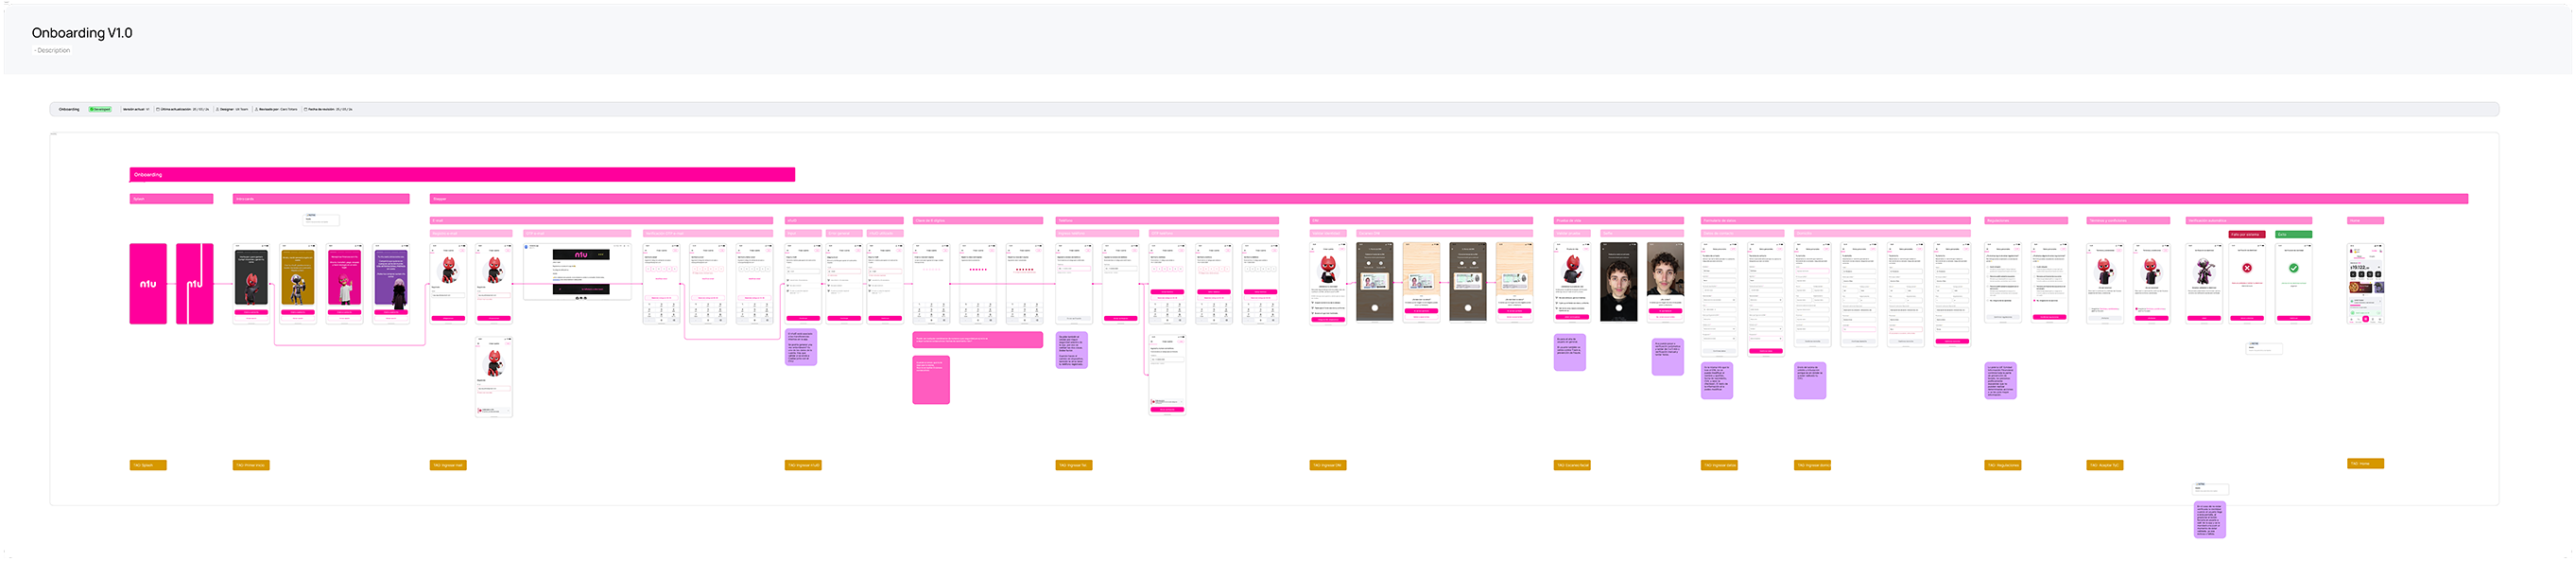Select the gold robot intro card
Screen dimensions: 2576x561
click(297, 279)
